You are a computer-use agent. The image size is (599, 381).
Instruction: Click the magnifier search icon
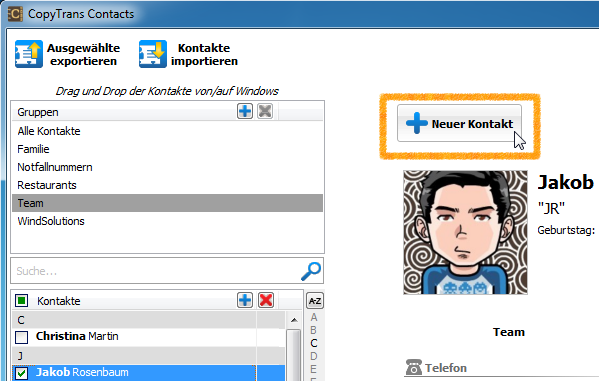coord(311,271)
